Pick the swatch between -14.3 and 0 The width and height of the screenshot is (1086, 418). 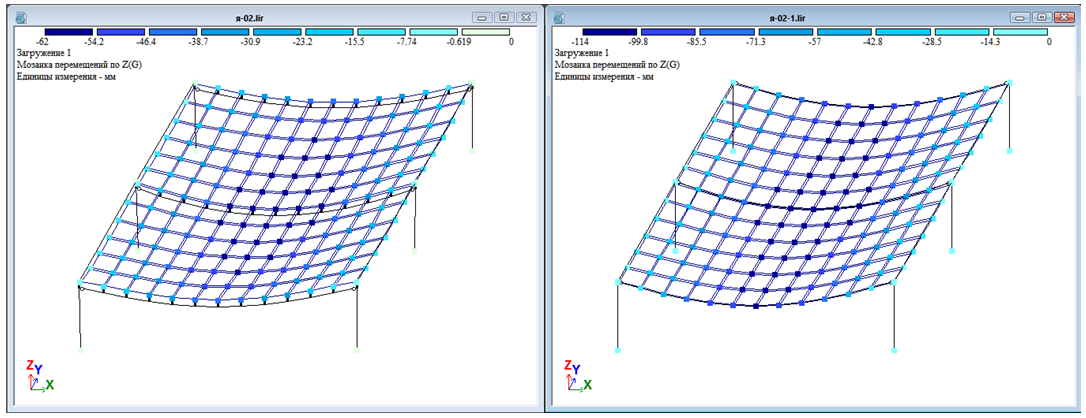[x=1020, y=32]
